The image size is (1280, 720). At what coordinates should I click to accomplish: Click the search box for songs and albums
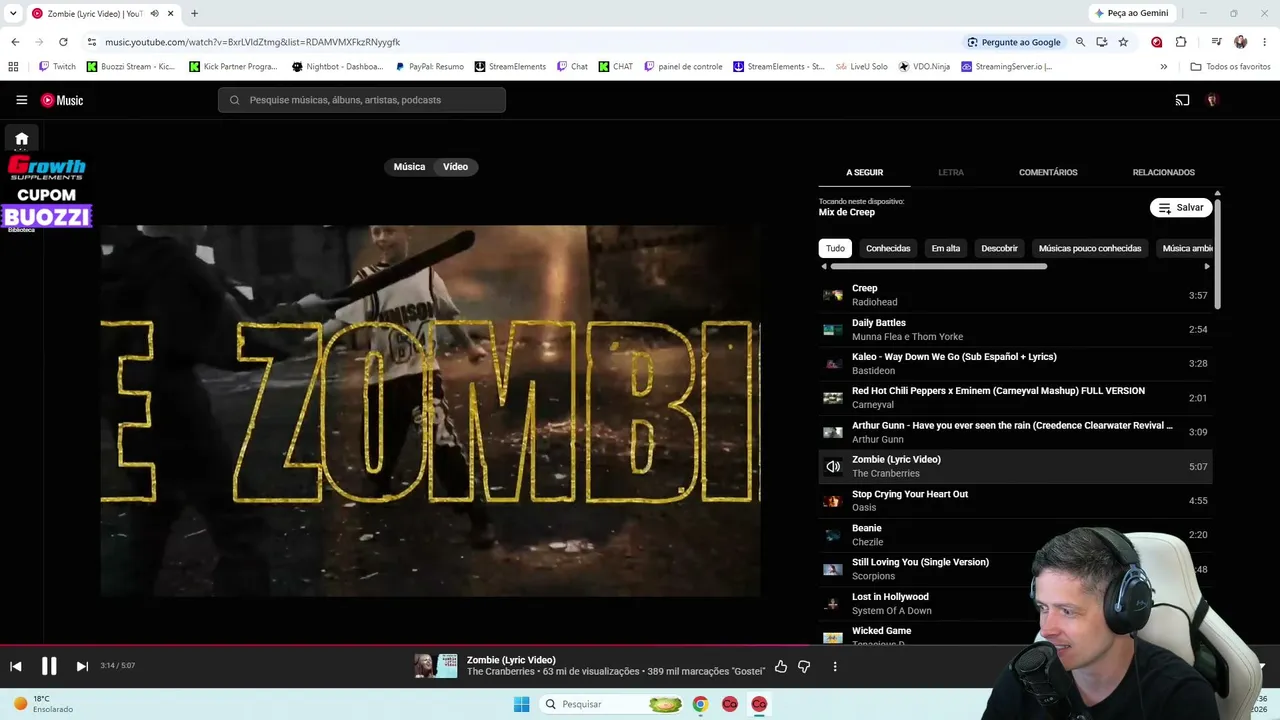tap(362, 100)
